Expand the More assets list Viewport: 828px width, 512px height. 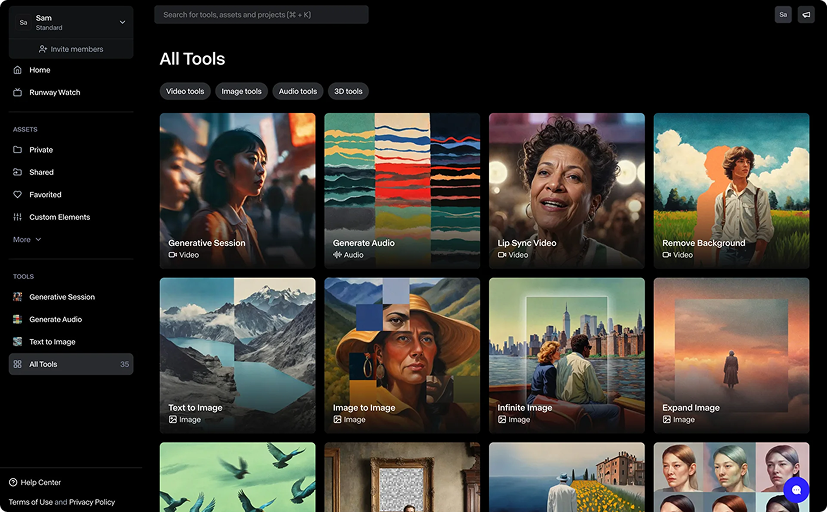(x=27, y=240)
